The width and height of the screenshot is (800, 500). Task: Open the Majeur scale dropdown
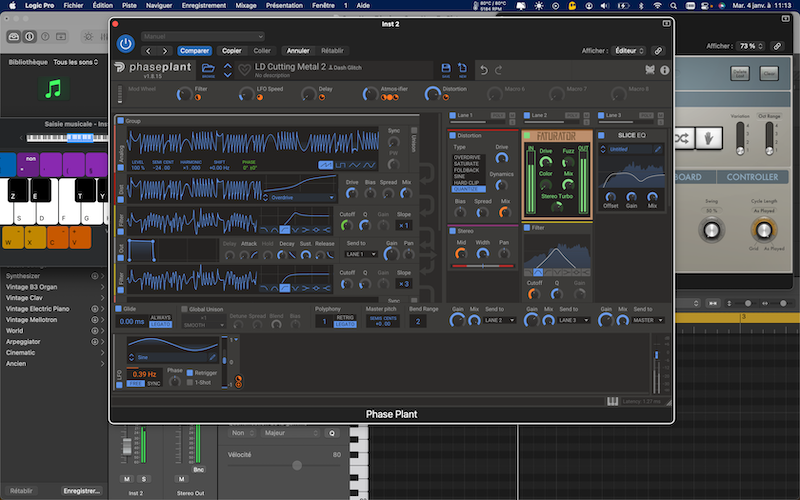pyautogui.click(x=290, y=433)
